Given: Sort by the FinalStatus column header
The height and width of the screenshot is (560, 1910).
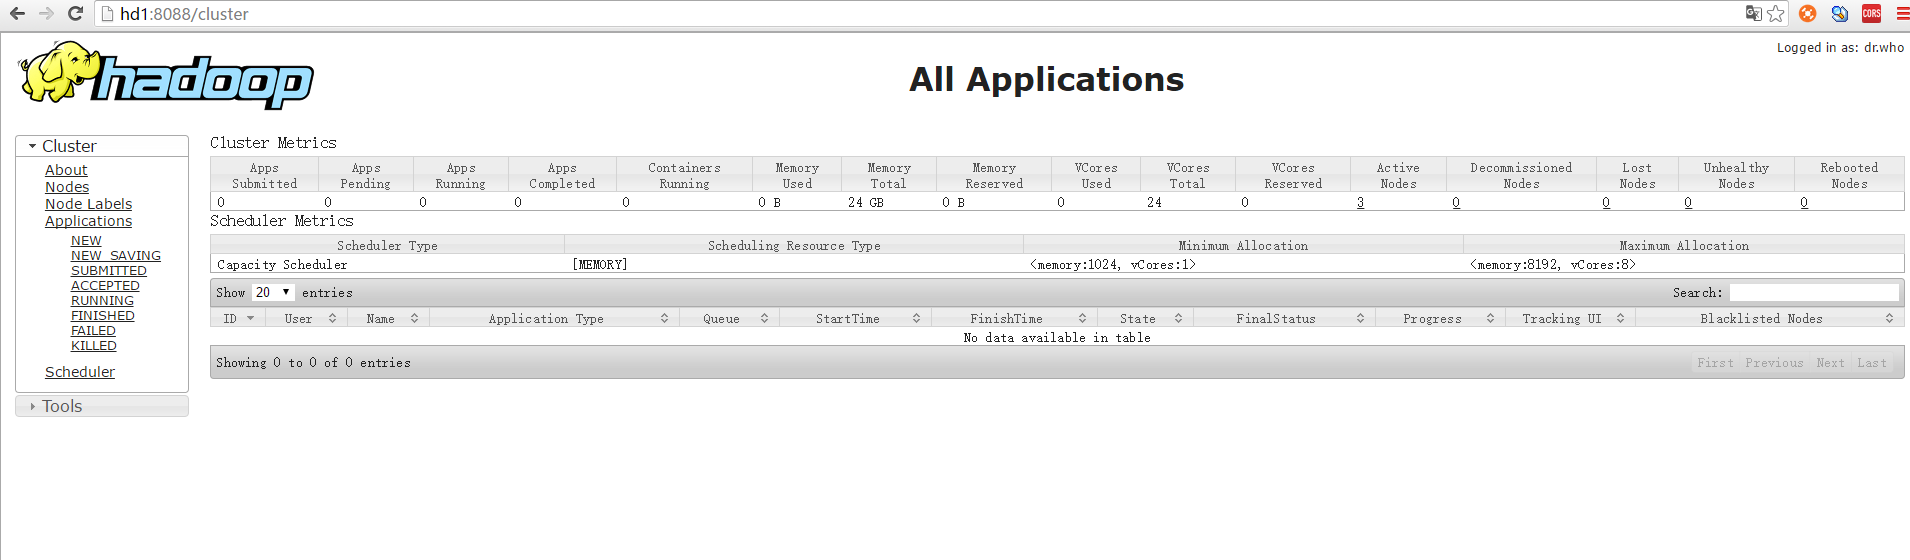Looking at the screenshot, I should tap(1284, 318).
